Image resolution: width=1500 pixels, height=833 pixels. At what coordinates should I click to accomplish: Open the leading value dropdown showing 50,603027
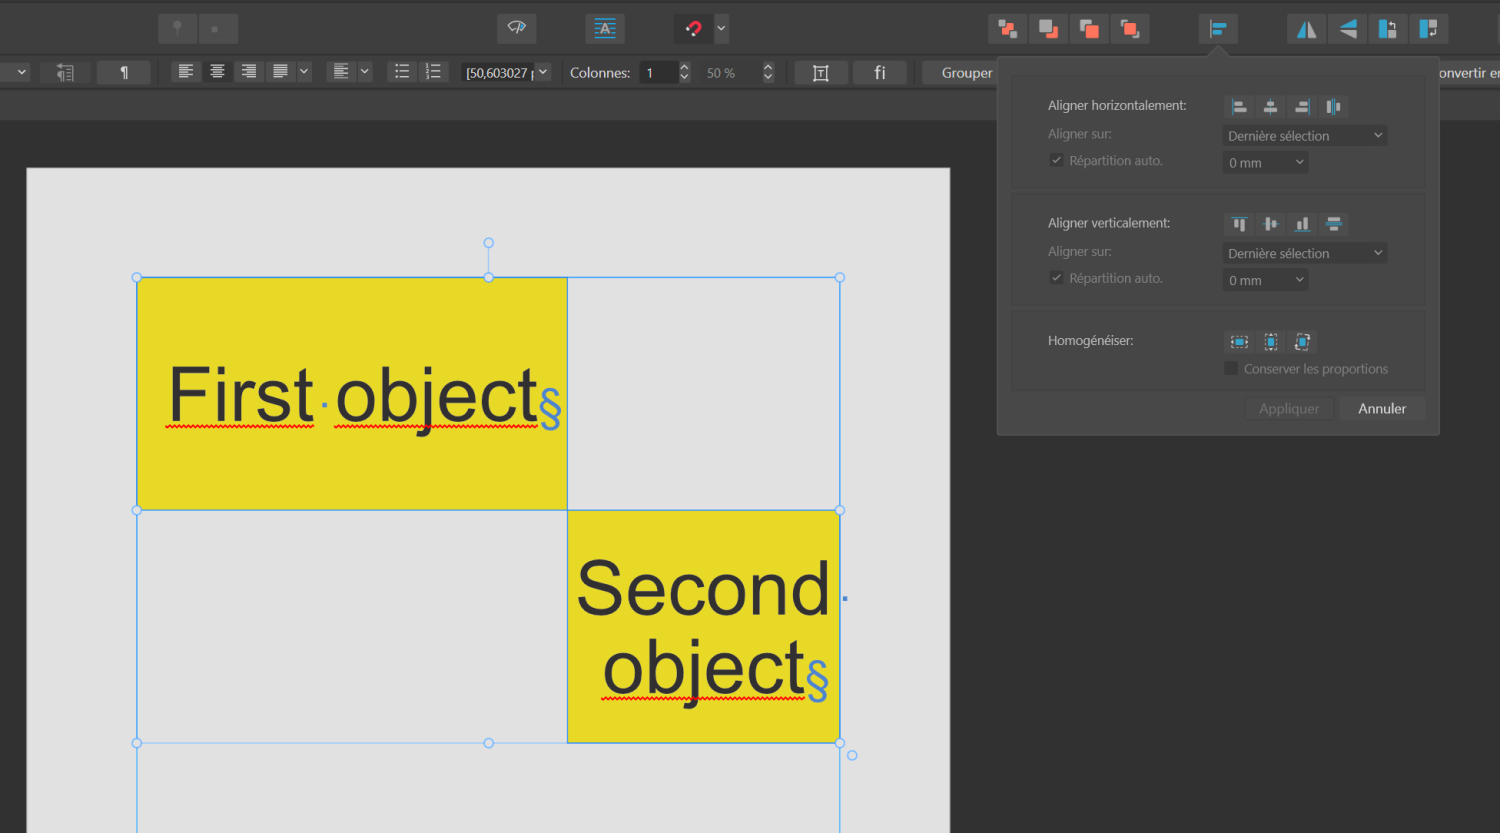tap(541, 72)
